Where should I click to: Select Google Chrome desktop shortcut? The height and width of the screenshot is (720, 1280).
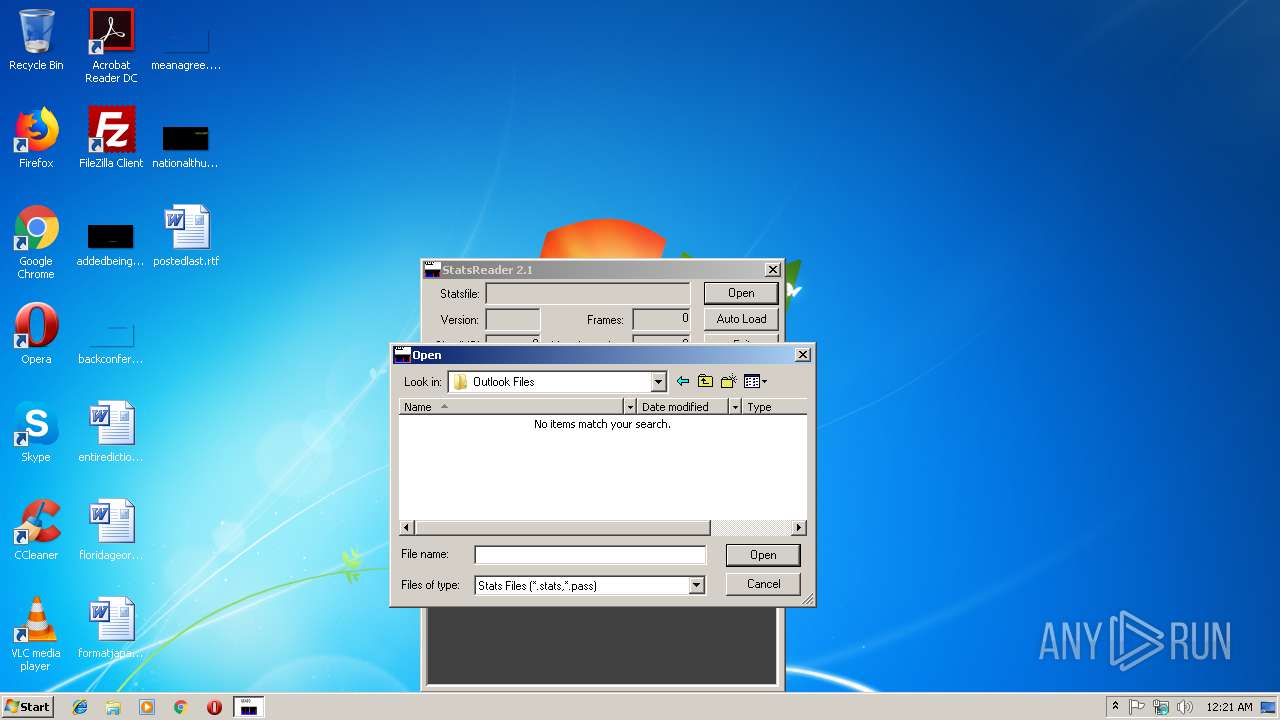point(36,242)
